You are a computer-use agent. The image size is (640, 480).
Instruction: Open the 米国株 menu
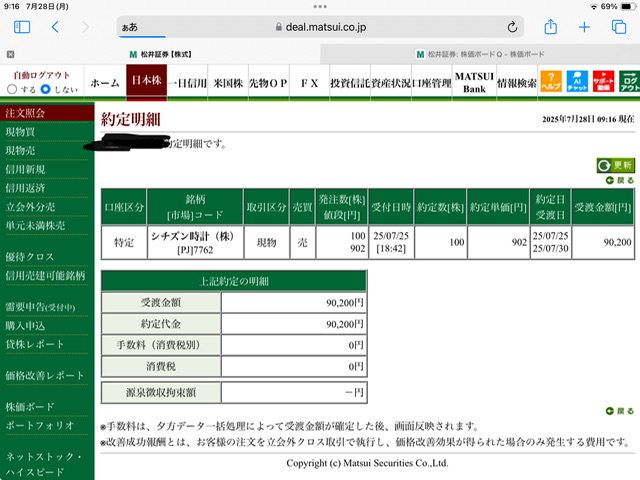(x=228, y=83)
